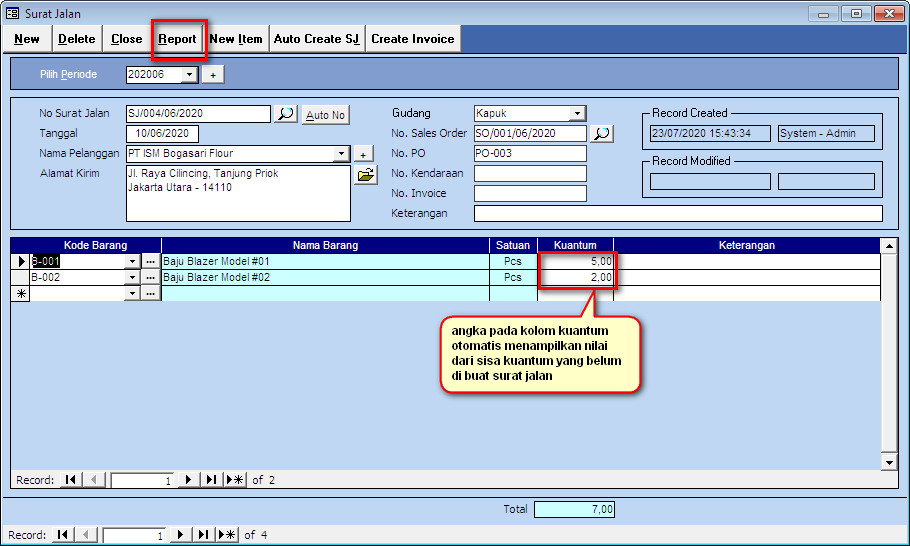This screenshot has height=546, width=910.
Task: Click Nama Barang column header
Action: [326, 245]
